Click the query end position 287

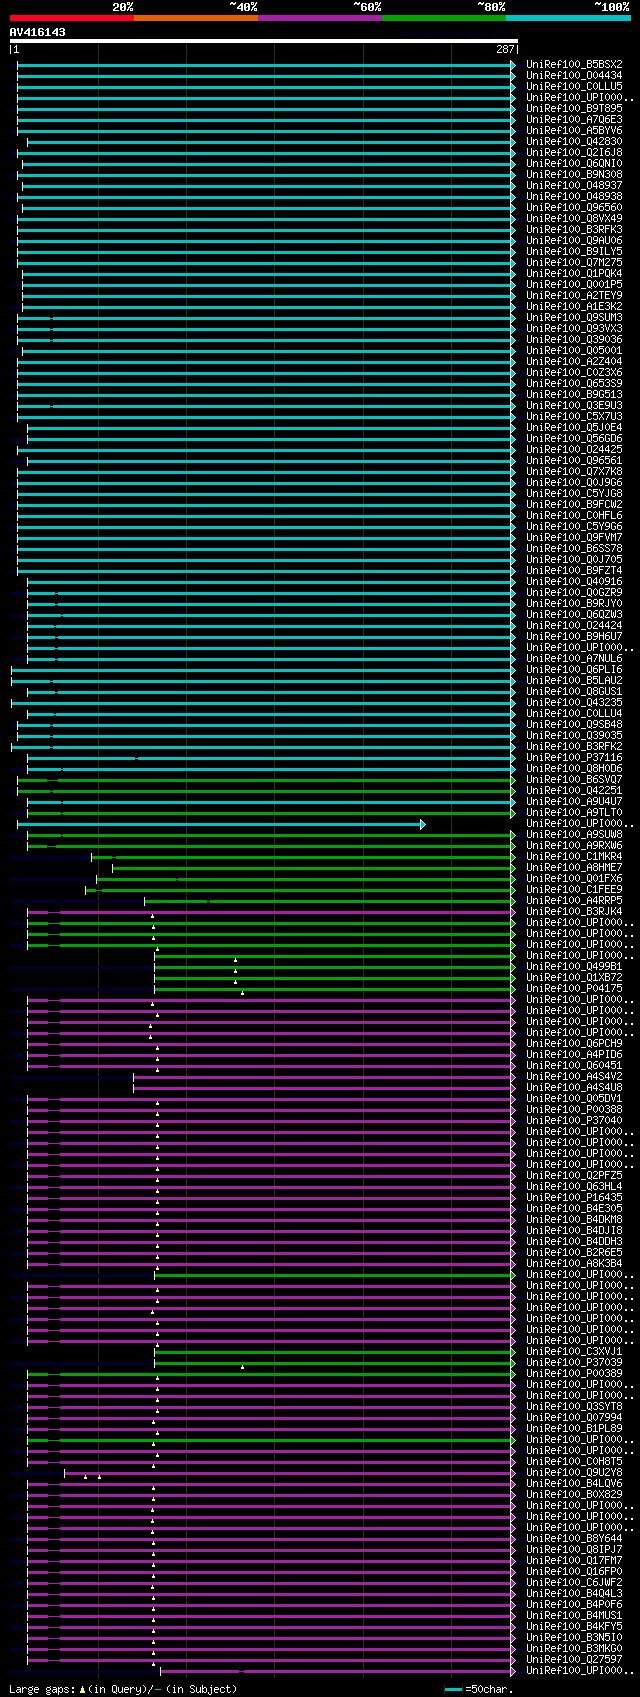505,49
